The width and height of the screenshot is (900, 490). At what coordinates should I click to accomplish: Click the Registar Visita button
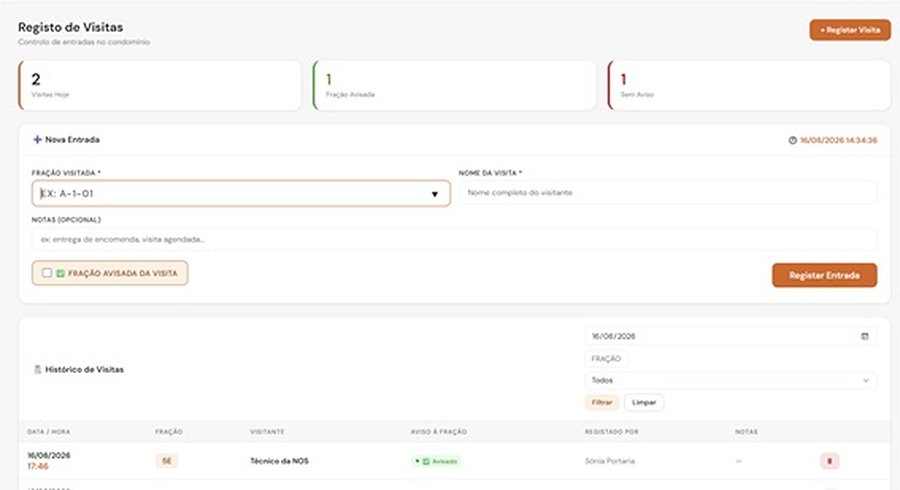click(849, 30)
